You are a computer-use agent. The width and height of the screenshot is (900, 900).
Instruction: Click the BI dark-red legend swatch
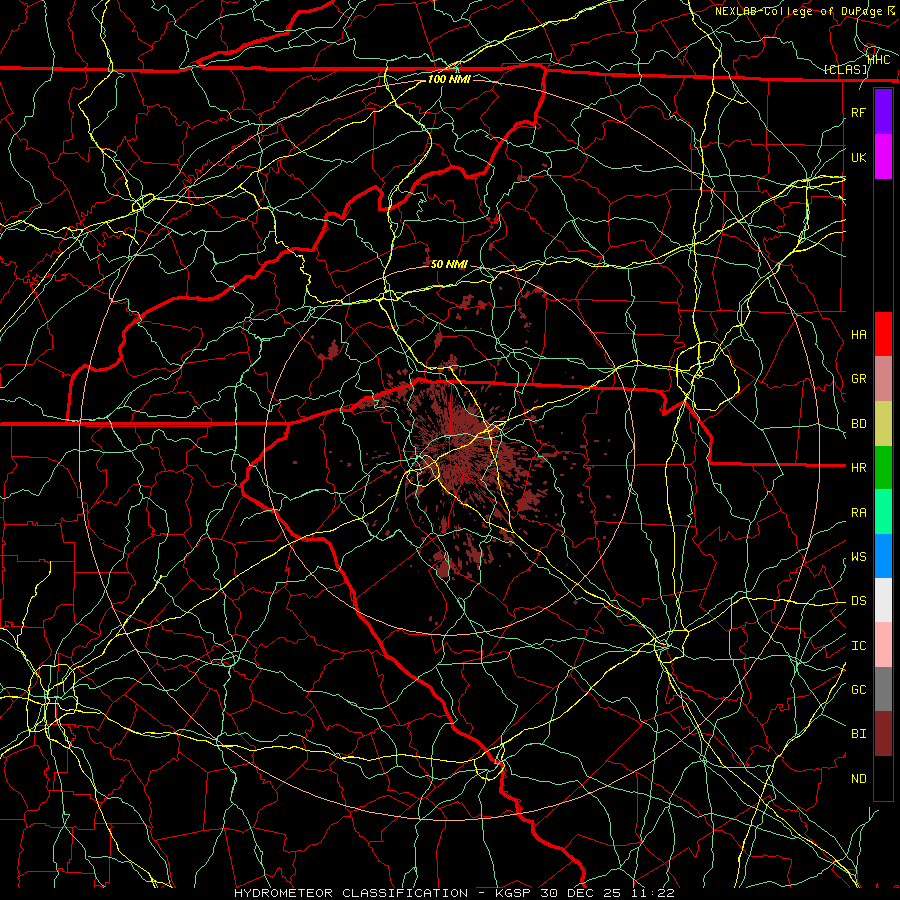click(x=883, y=734)
